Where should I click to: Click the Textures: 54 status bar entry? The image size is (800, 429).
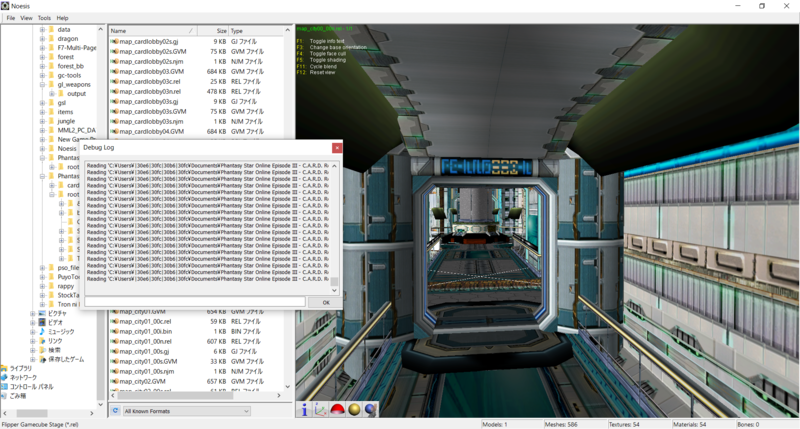624,424
